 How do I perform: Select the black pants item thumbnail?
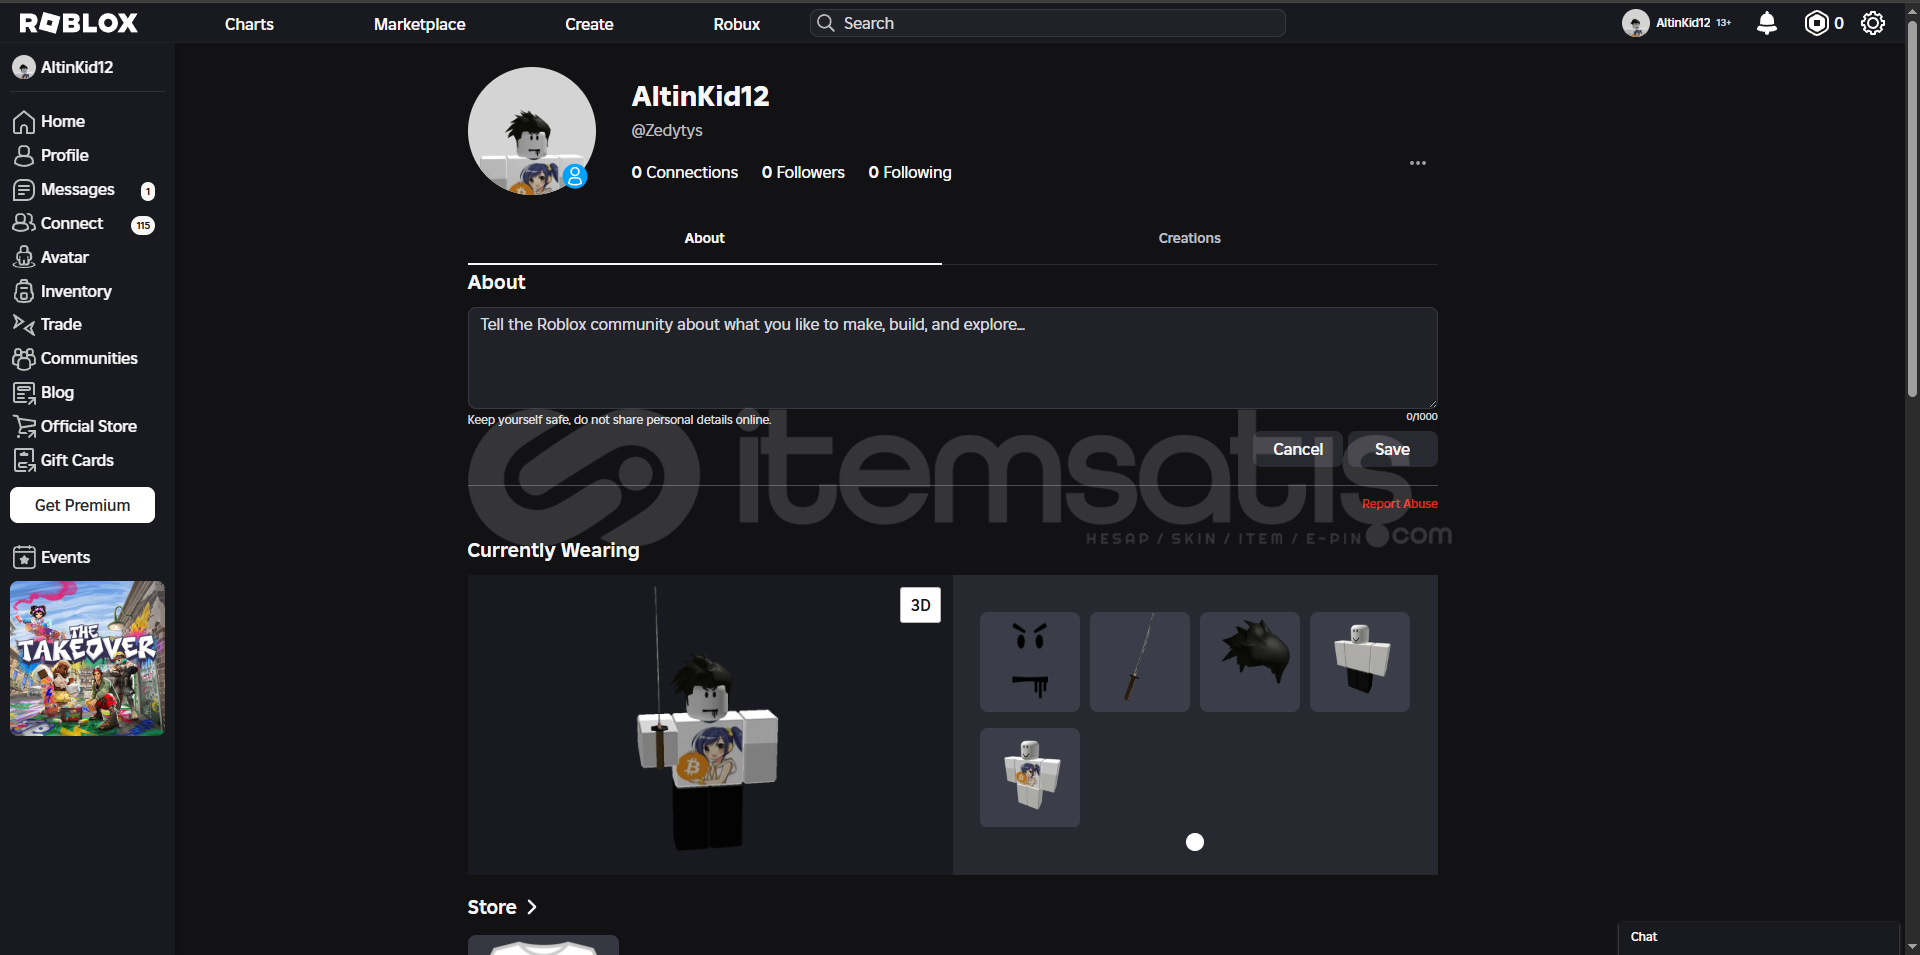point(1360,662)
